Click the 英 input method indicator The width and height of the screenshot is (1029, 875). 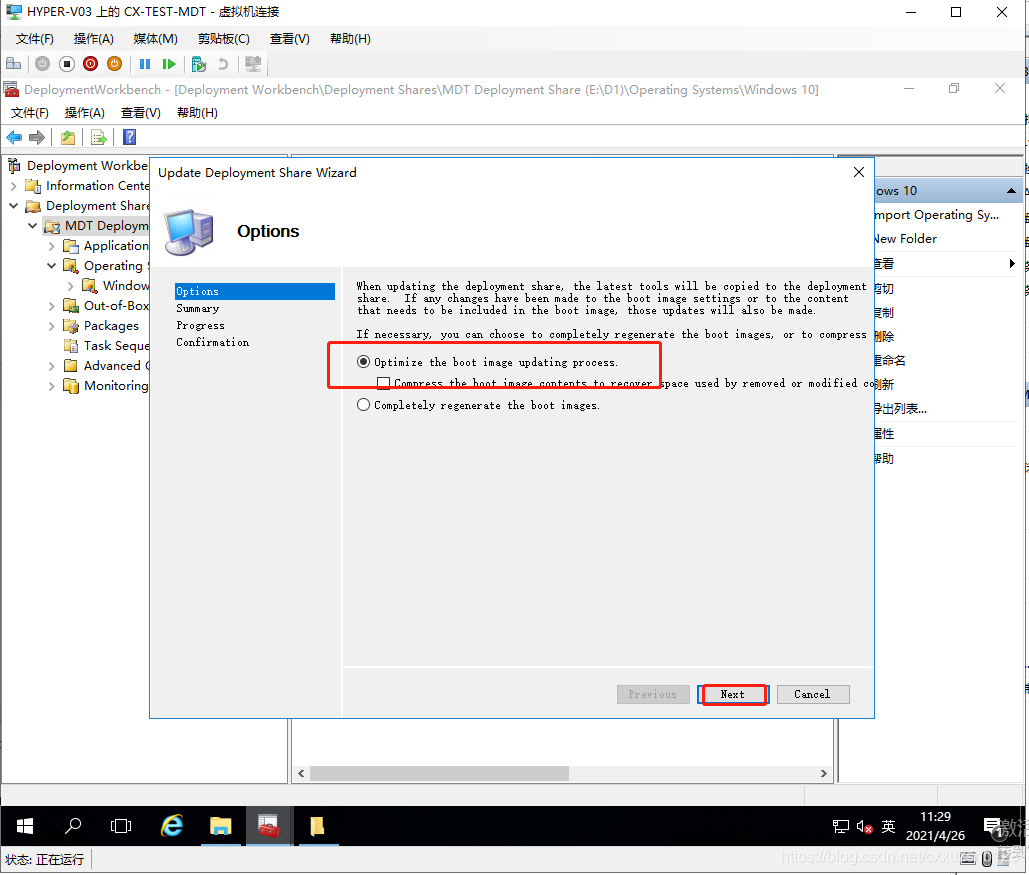888,827
